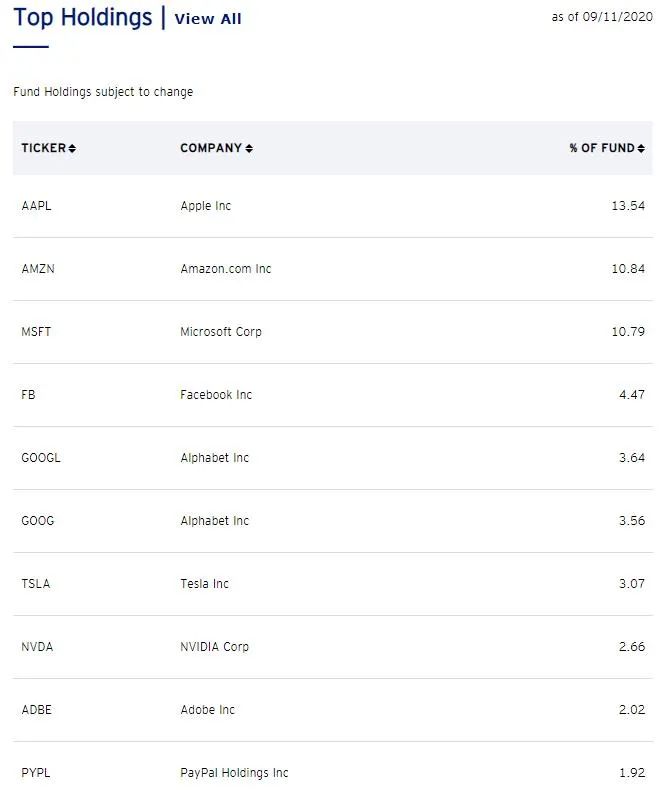Select the MSFT ticker row

coord(36,332)
